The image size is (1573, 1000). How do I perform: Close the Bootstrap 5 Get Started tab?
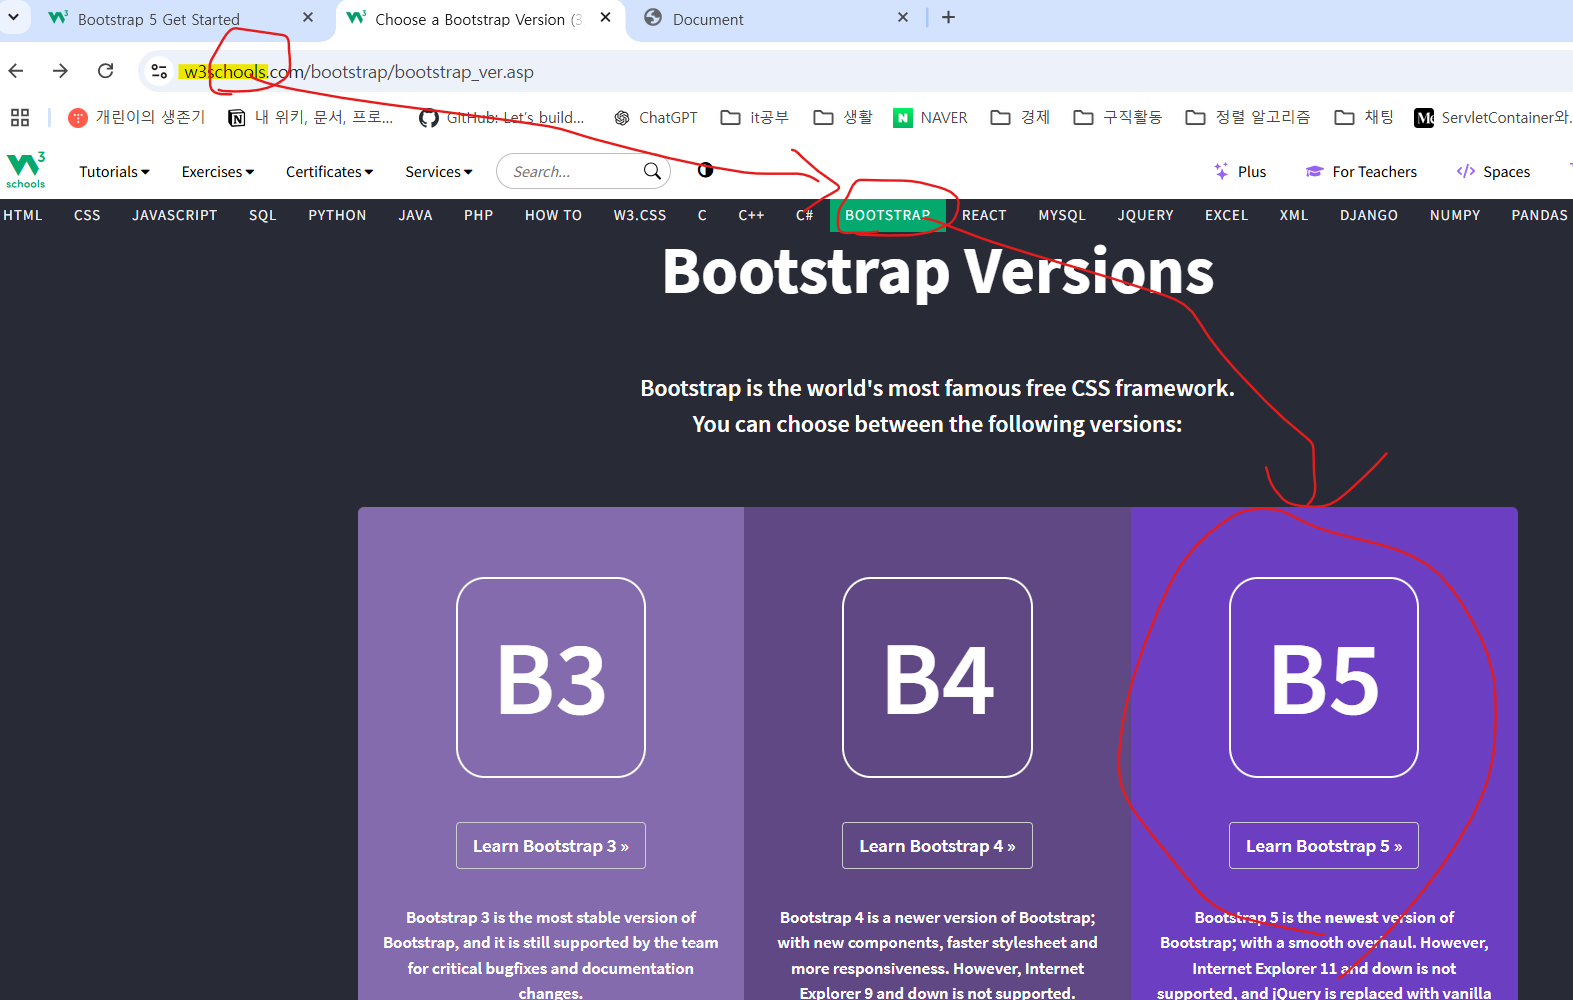(308, 17)
